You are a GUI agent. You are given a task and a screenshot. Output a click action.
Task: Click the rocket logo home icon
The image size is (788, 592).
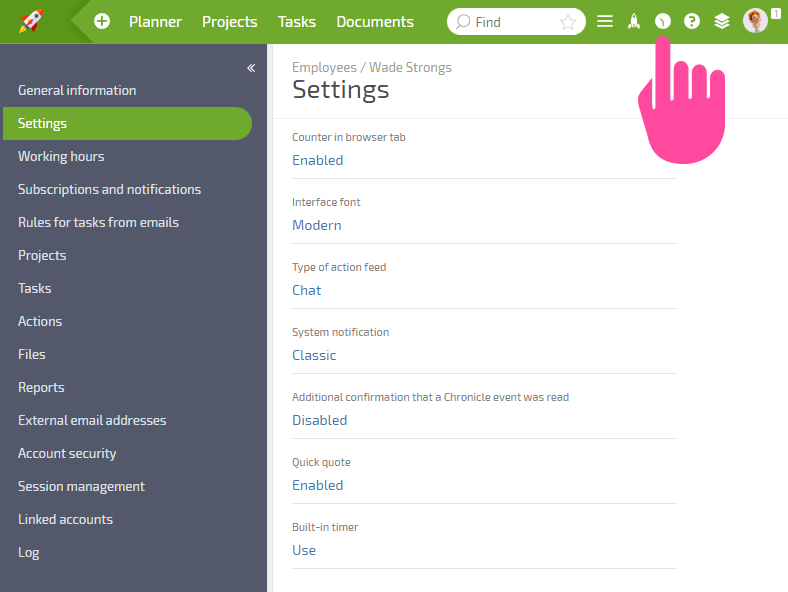pos(31,21)
